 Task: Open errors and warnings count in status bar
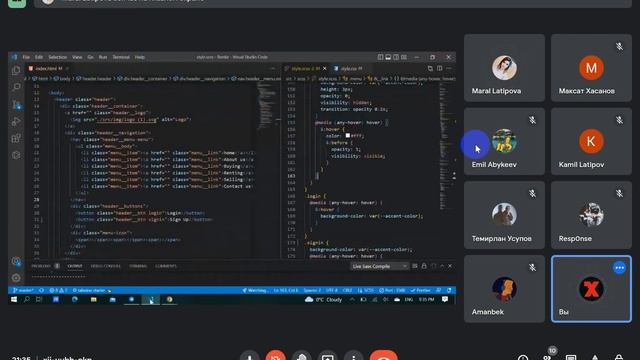pyautogui.click(x=58, y=290)
